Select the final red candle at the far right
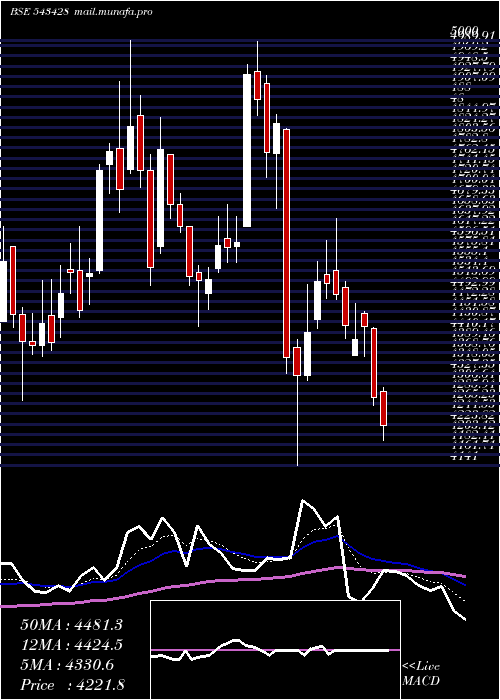The height and width of the screenshot is (700, 500). coord(383,408)
